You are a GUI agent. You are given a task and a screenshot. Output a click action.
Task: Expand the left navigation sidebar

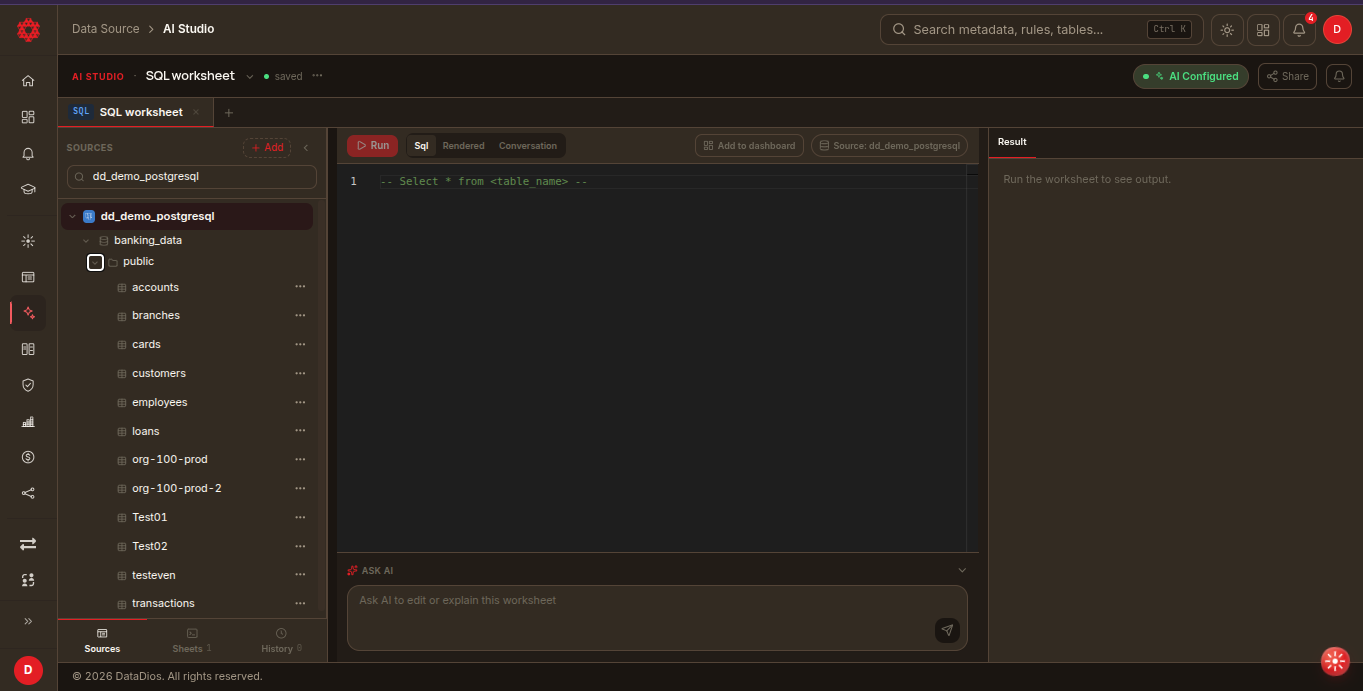[28, 621]
